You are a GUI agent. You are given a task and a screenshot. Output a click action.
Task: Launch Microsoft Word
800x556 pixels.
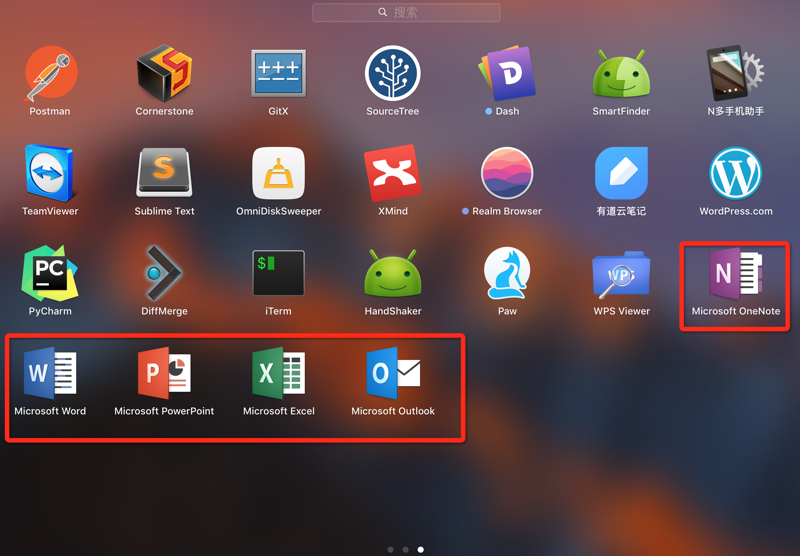pos(50,373)
